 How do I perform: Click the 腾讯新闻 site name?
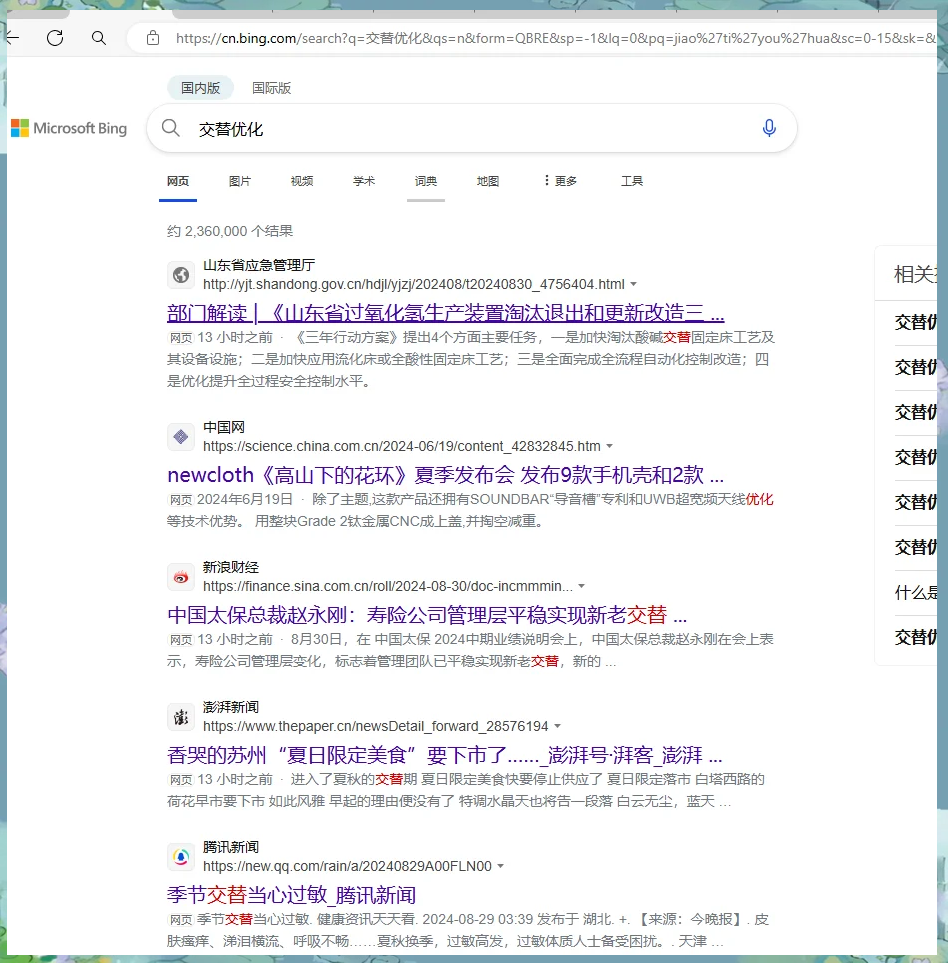(231, 848)
